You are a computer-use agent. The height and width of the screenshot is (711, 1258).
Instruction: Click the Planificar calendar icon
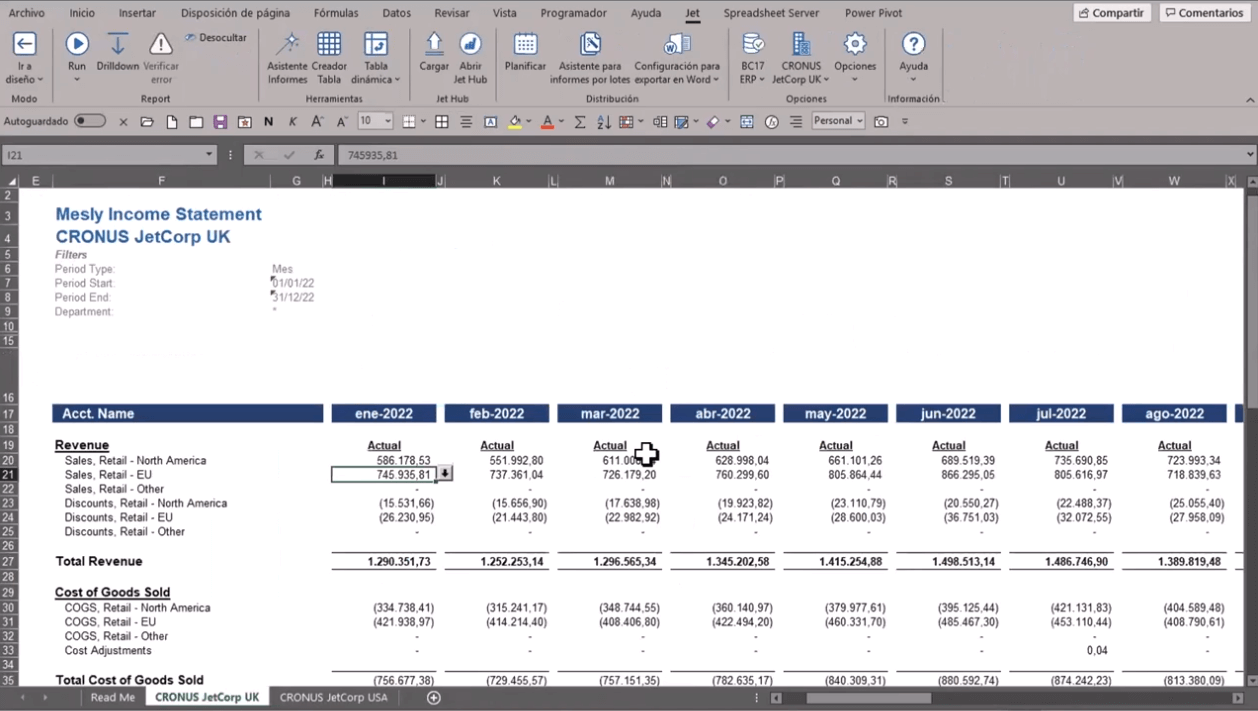pyautogui.click(x=525, y=45)
